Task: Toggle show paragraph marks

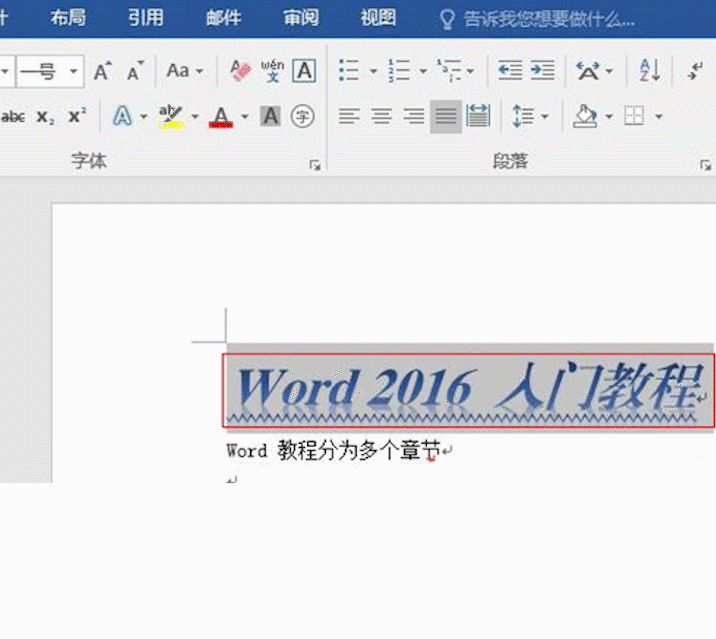Action: coord(695,71)
